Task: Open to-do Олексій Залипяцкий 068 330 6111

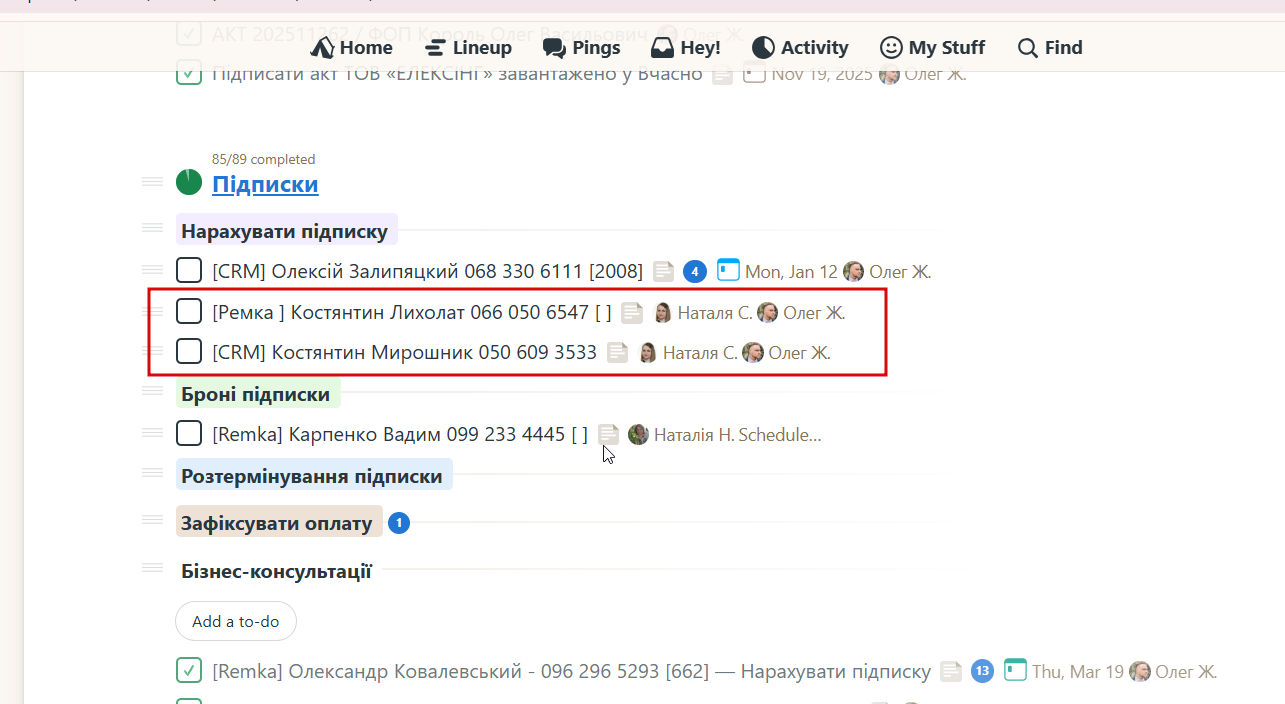Action: point(427,271)
